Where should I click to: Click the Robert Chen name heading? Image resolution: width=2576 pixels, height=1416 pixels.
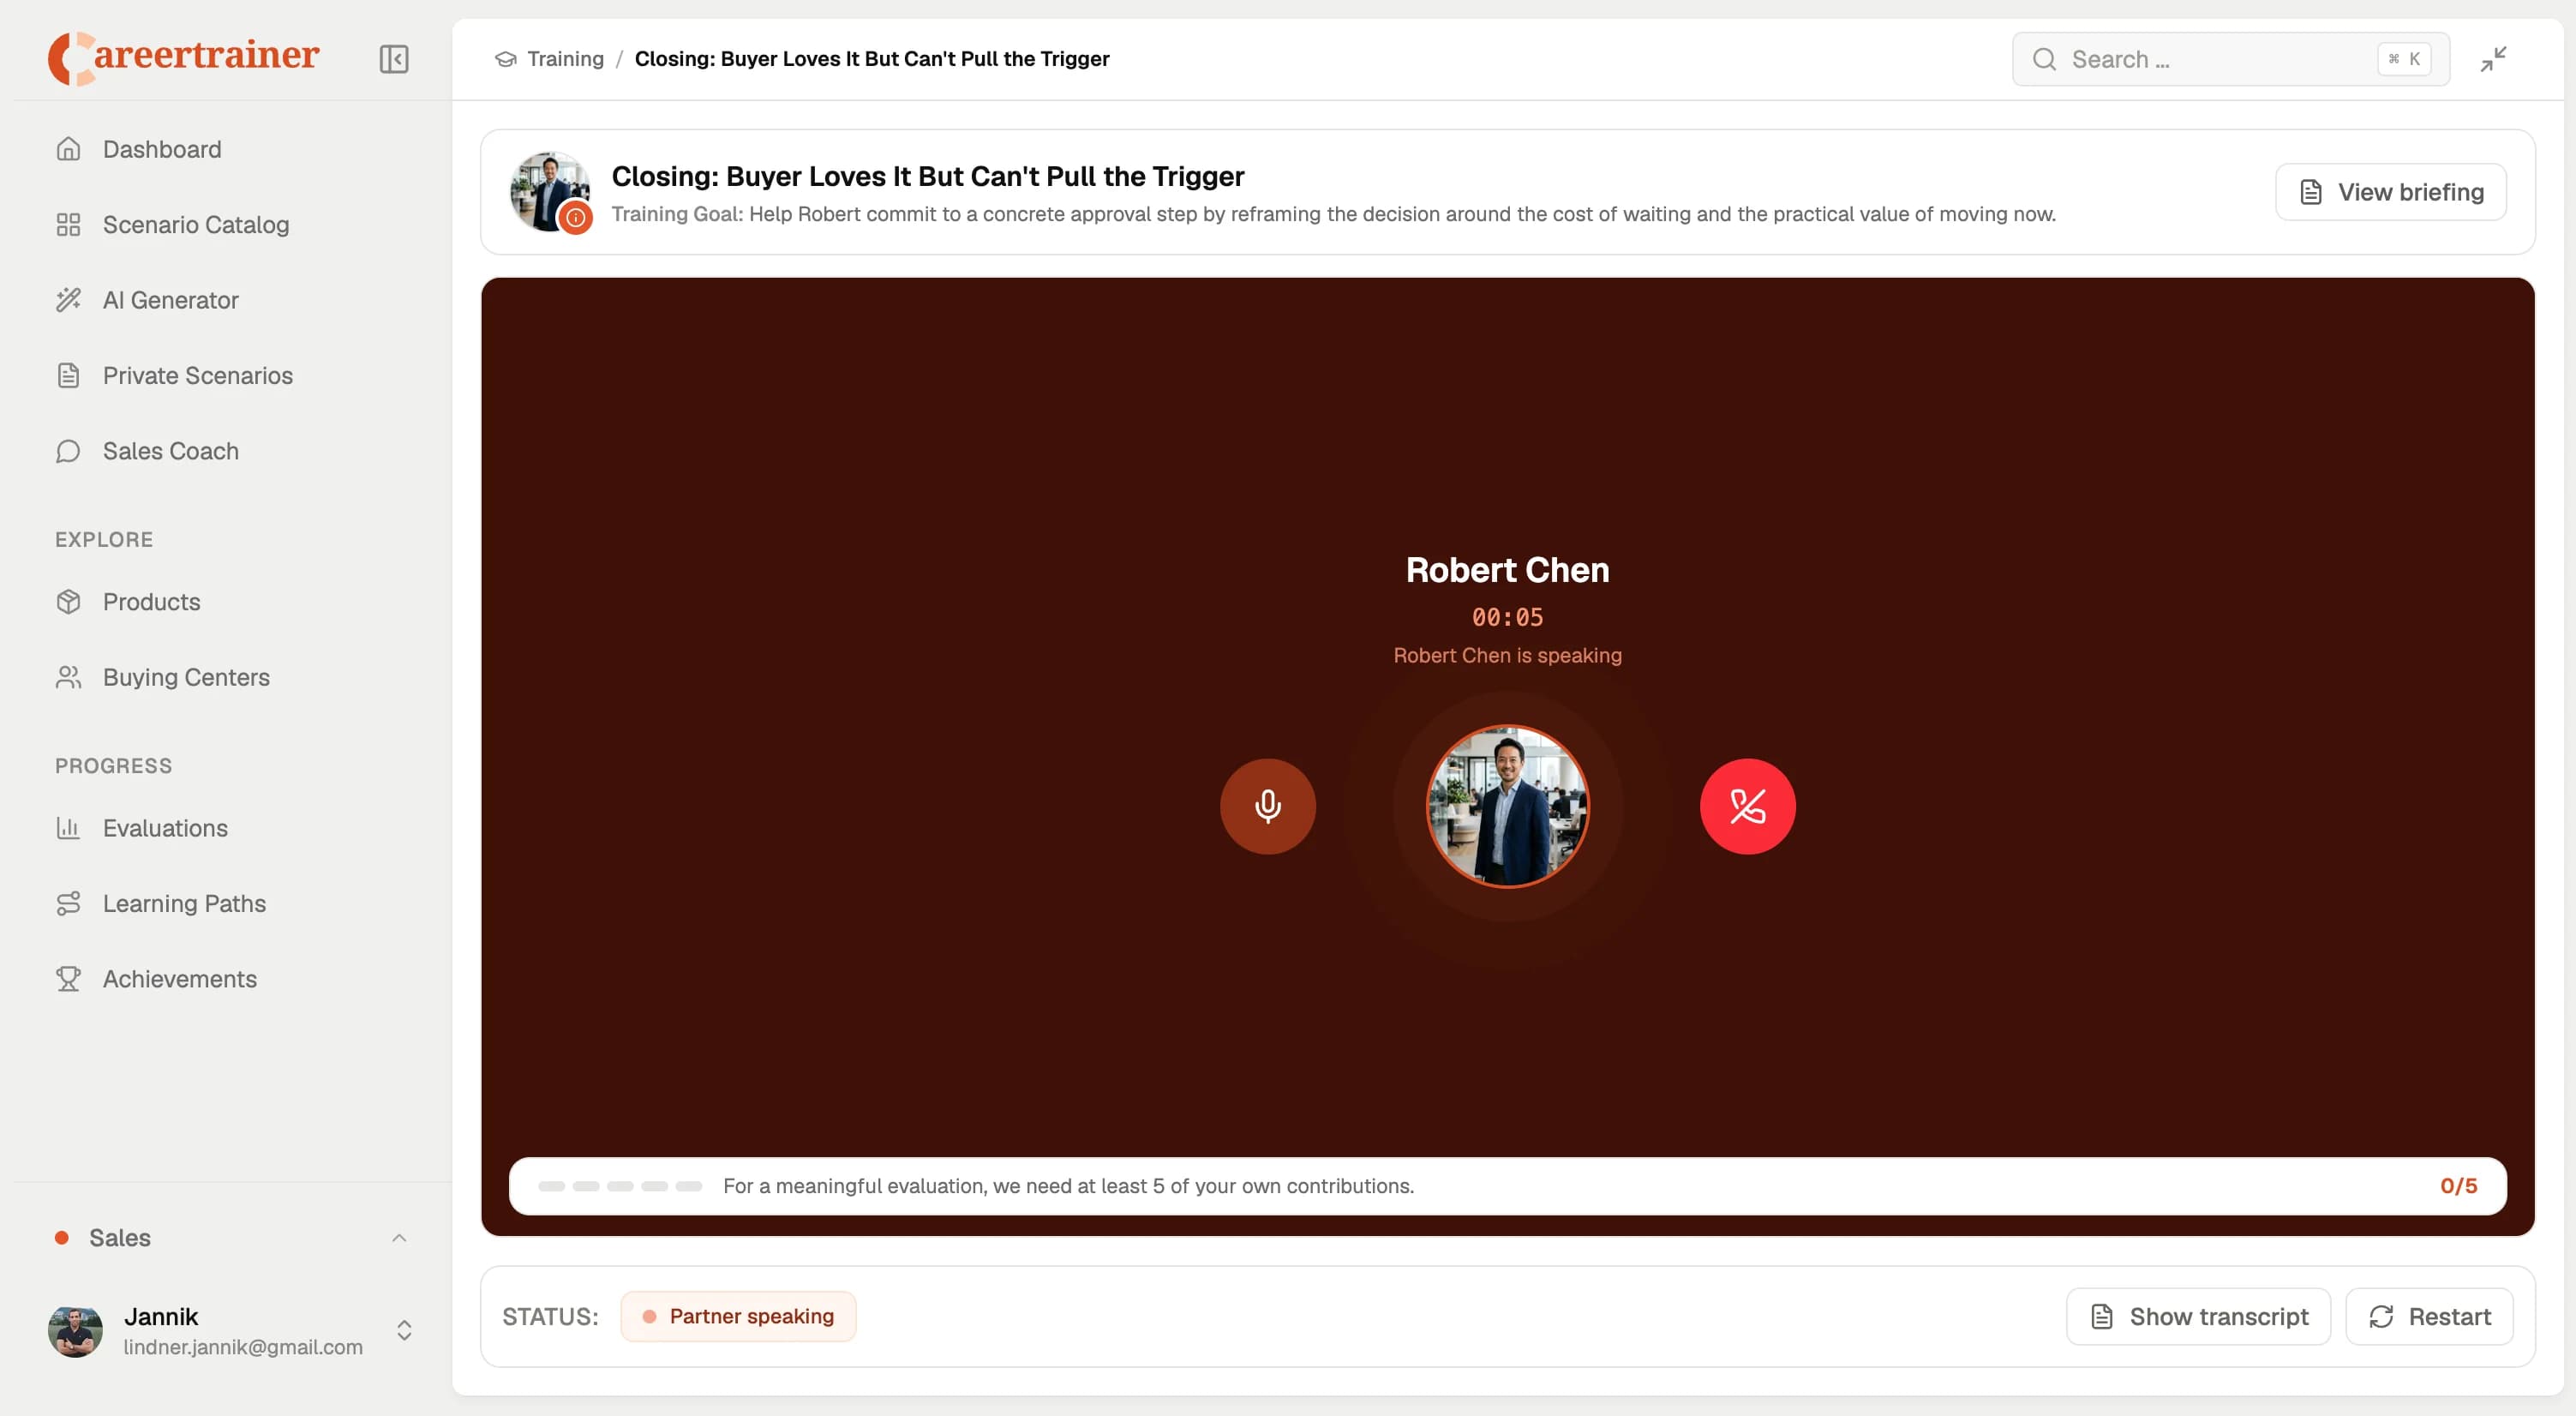[x=1507, y=570]
